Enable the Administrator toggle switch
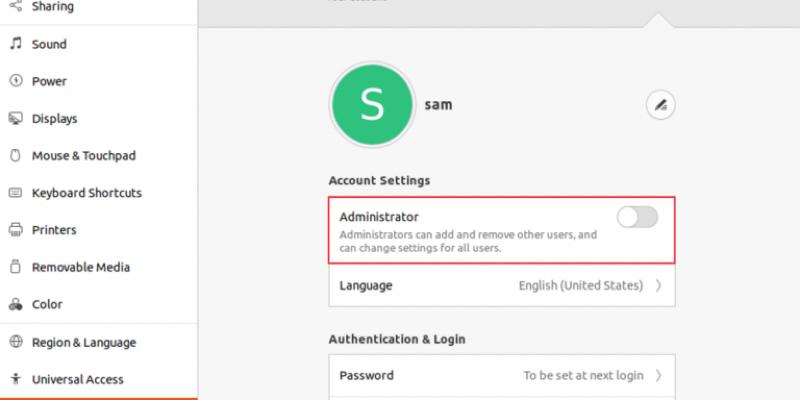 [637, 217]
